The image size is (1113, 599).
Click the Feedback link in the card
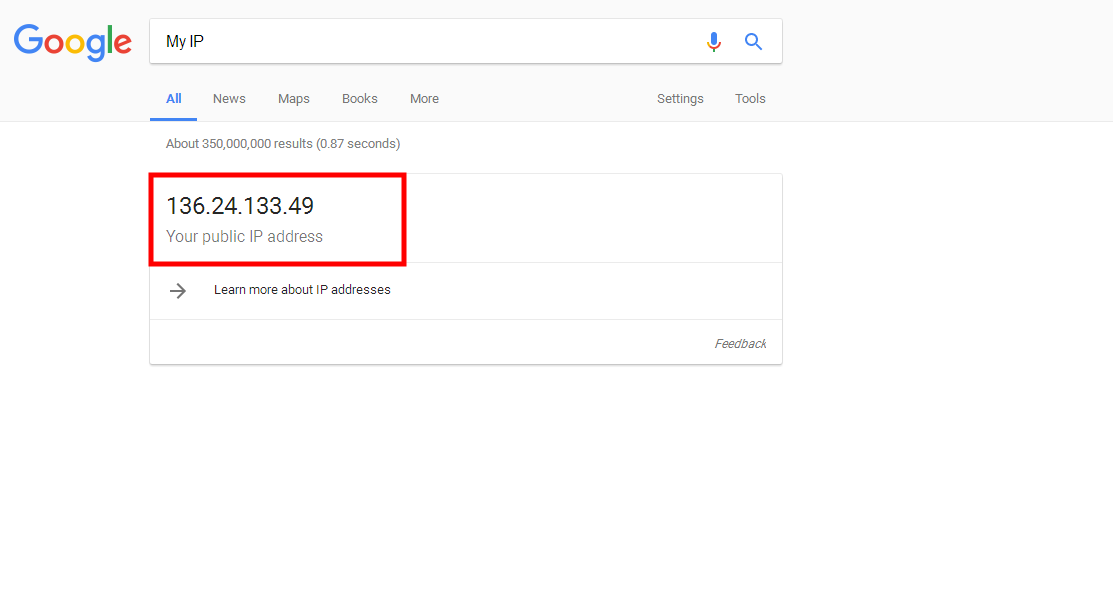click(740, 344)
